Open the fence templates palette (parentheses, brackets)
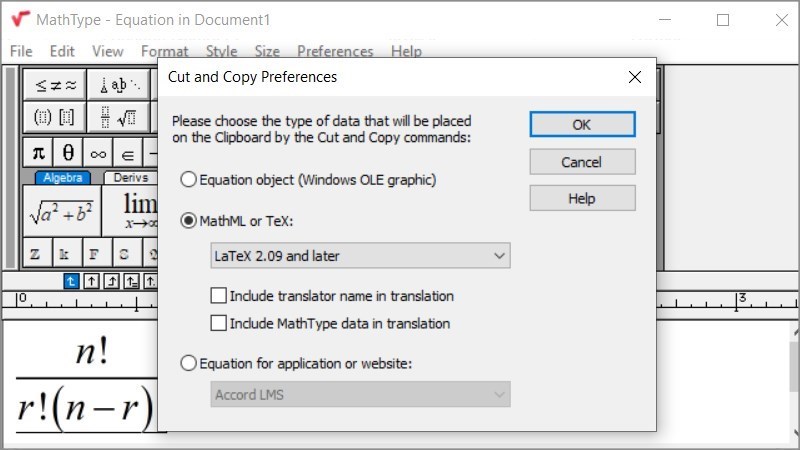 55,117
